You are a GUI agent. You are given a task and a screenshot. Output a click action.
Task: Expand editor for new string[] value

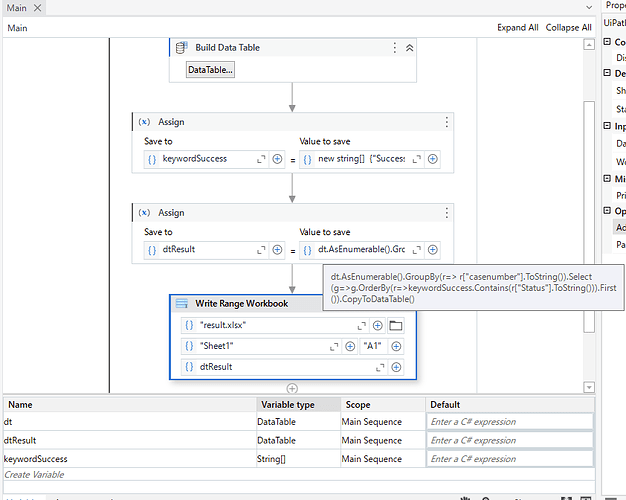(x=416, y=159)
